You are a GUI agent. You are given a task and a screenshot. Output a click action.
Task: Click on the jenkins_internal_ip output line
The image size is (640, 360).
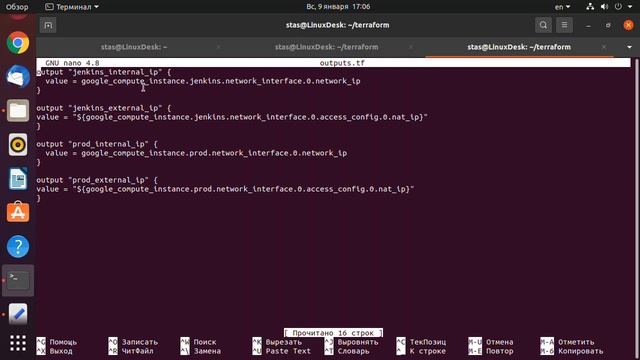point(104,72)
